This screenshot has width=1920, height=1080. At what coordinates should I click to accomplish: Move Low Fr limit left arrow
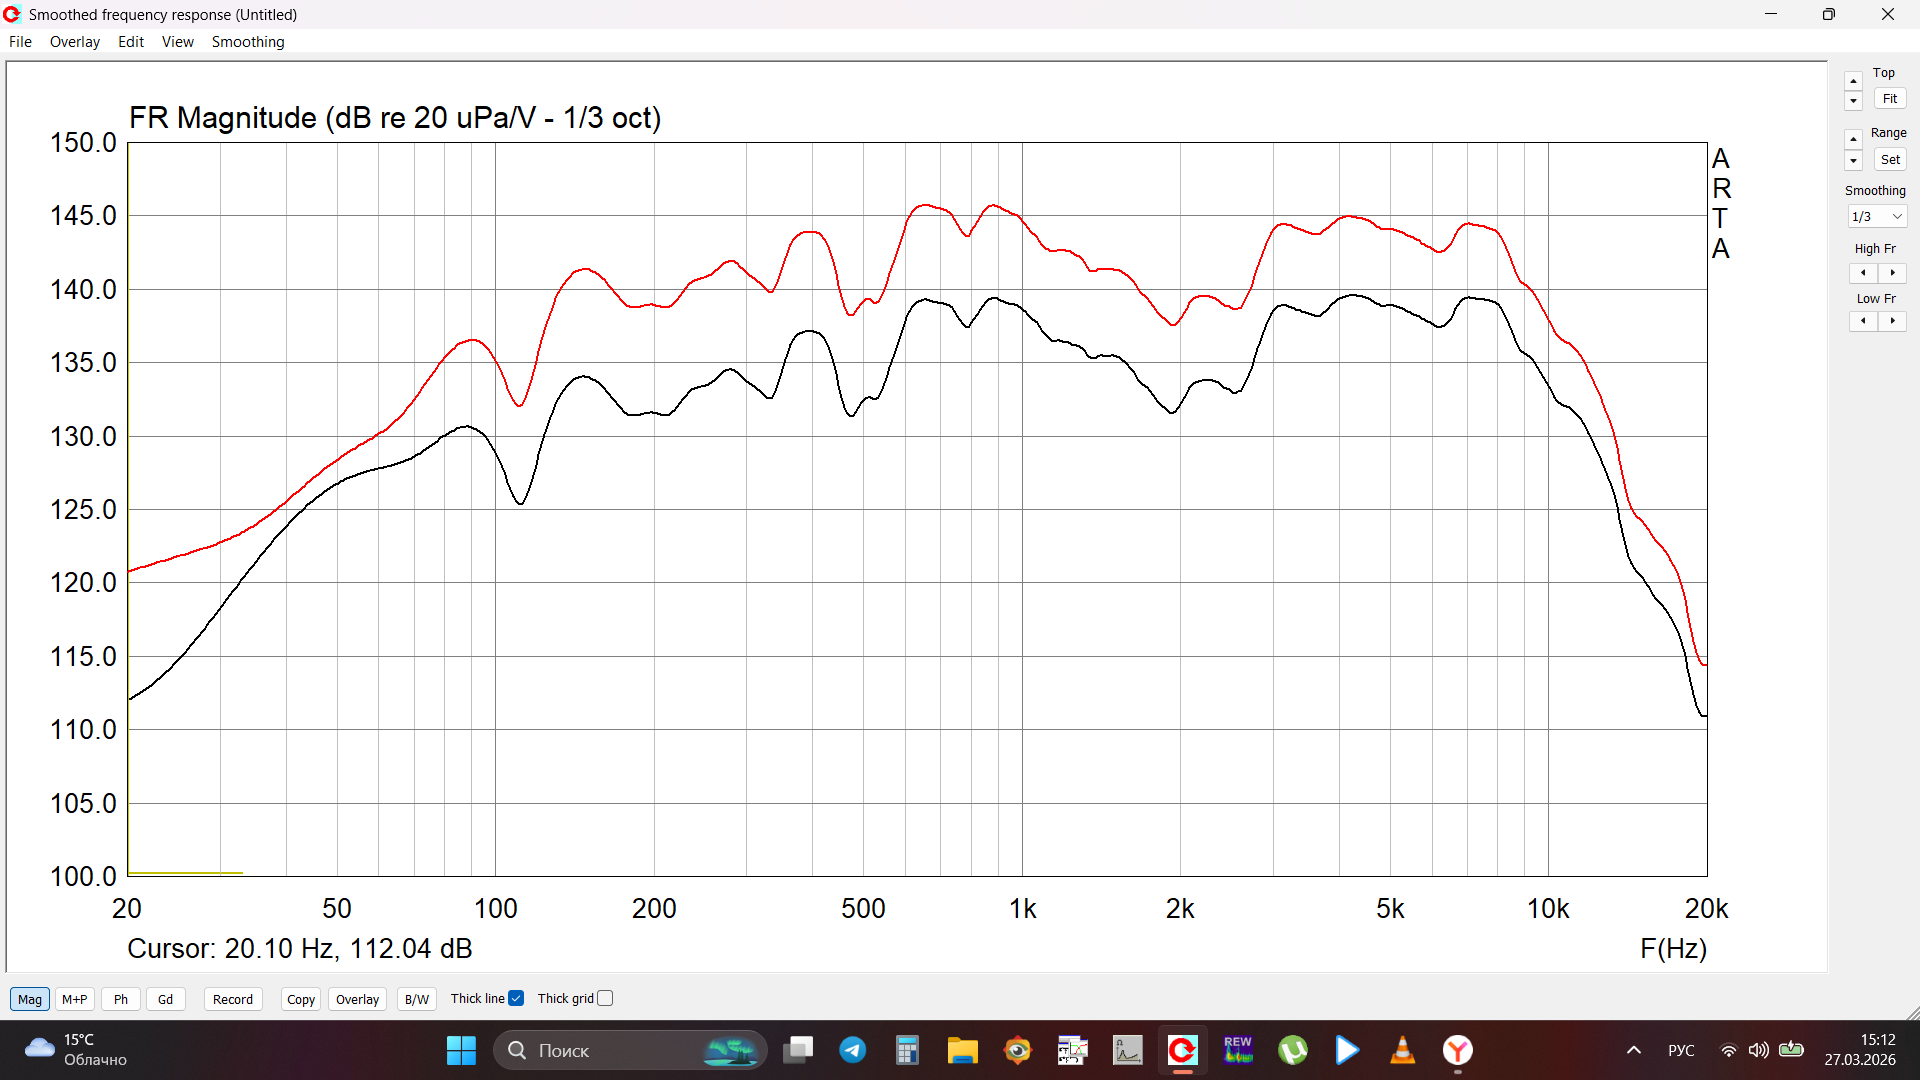(x=1863, y=321)
